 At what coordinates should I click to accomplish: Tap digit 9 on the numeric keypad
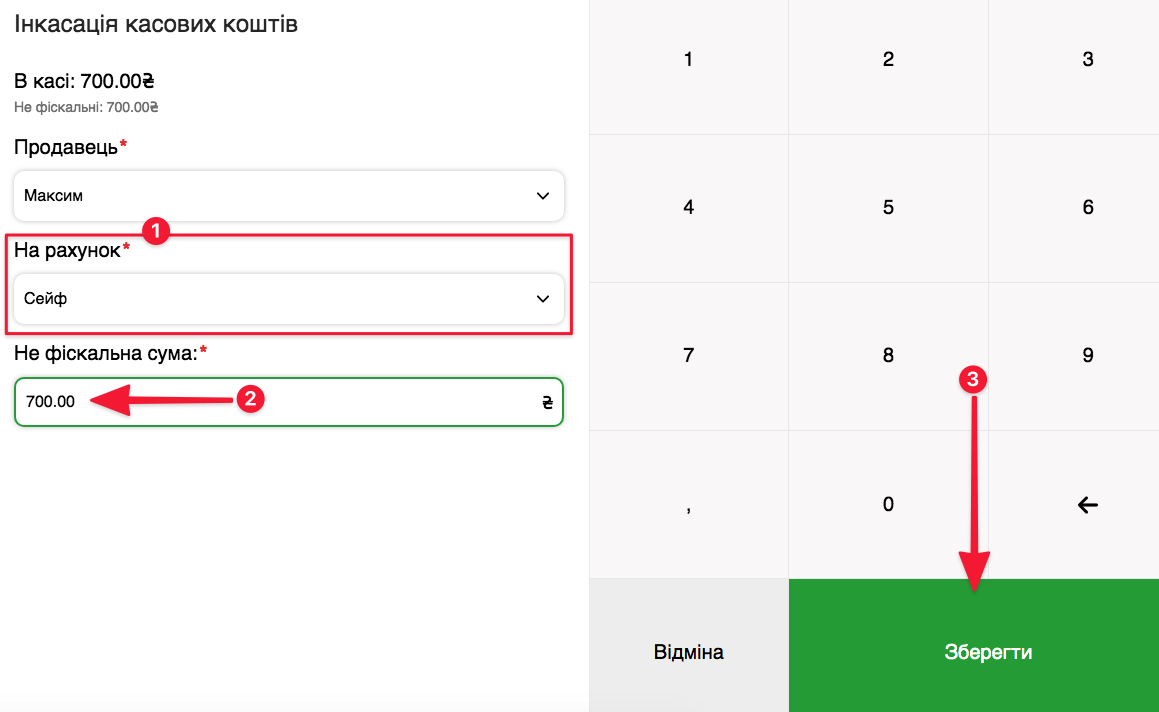coord(1088,356)
